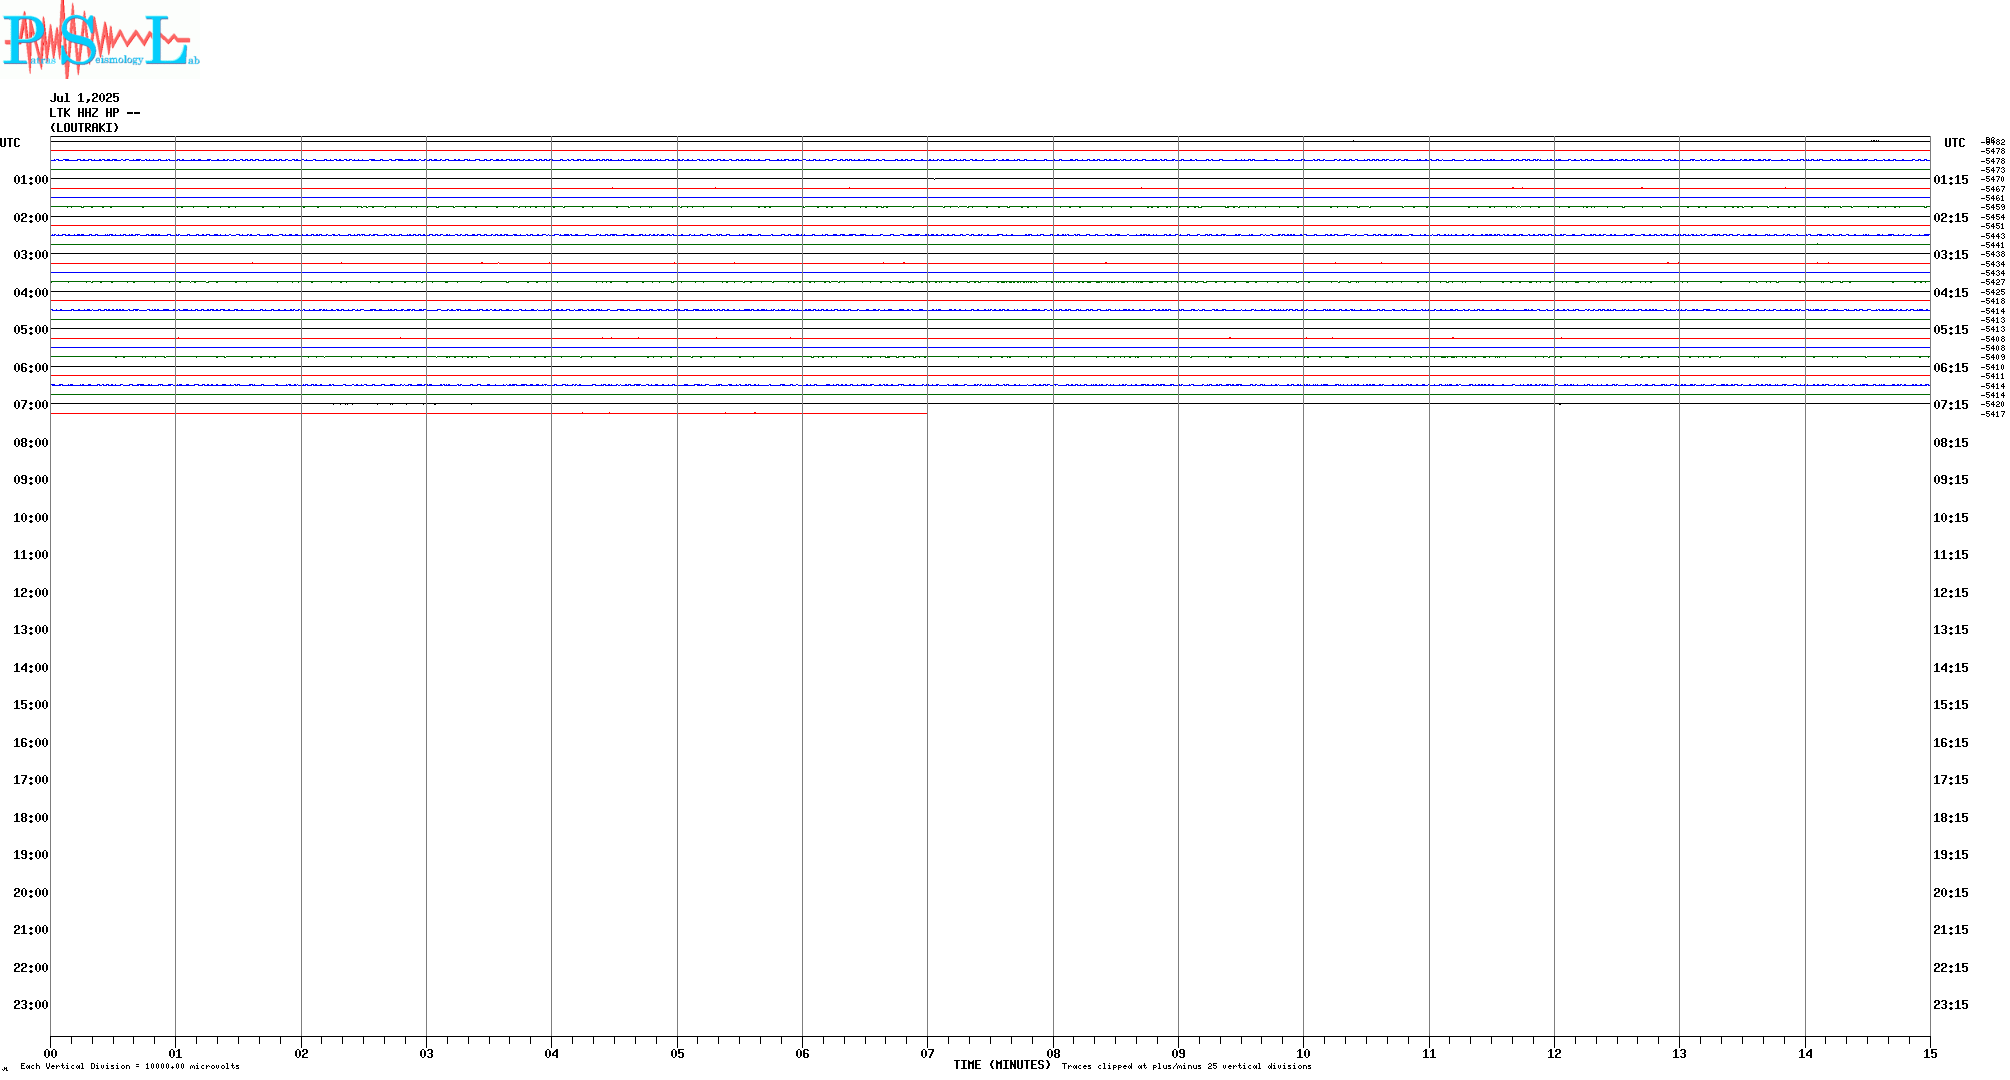Click minute axis label '12'
Viewport: 2010px width, 1080px height.
[x=1554, y=1054]
